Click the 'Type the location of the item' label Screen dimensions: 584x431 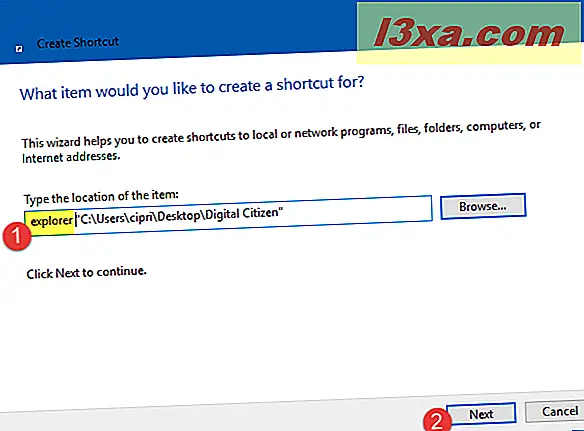point(101,197)
